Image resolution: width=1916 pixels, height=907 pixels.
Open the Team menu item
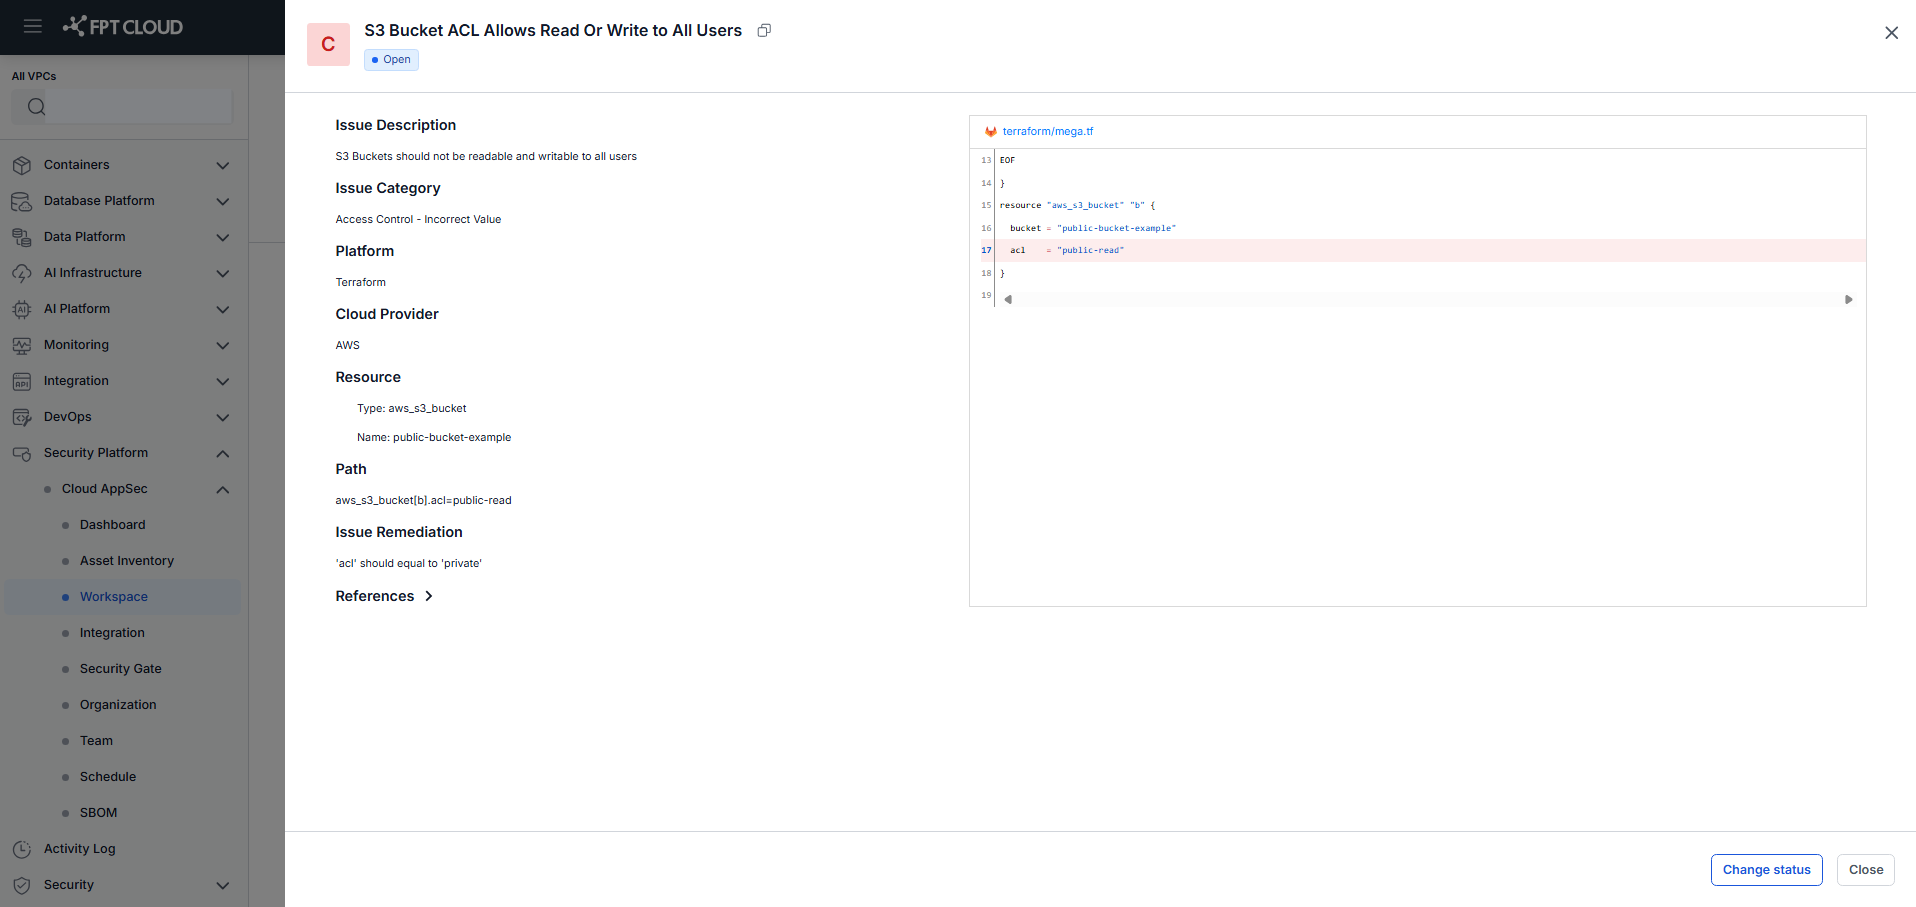[96, 741]
